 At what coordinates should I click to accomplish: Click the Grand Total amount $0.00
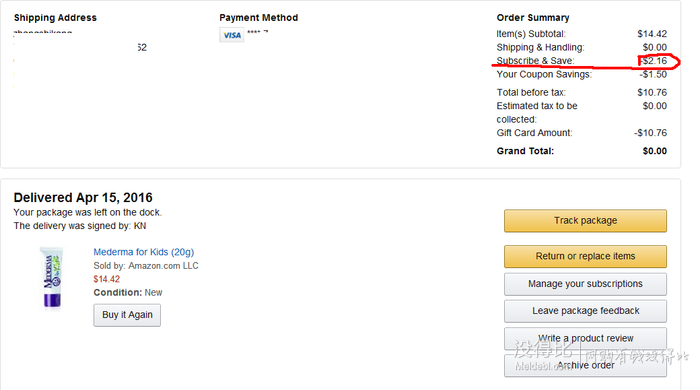(655, 151)
